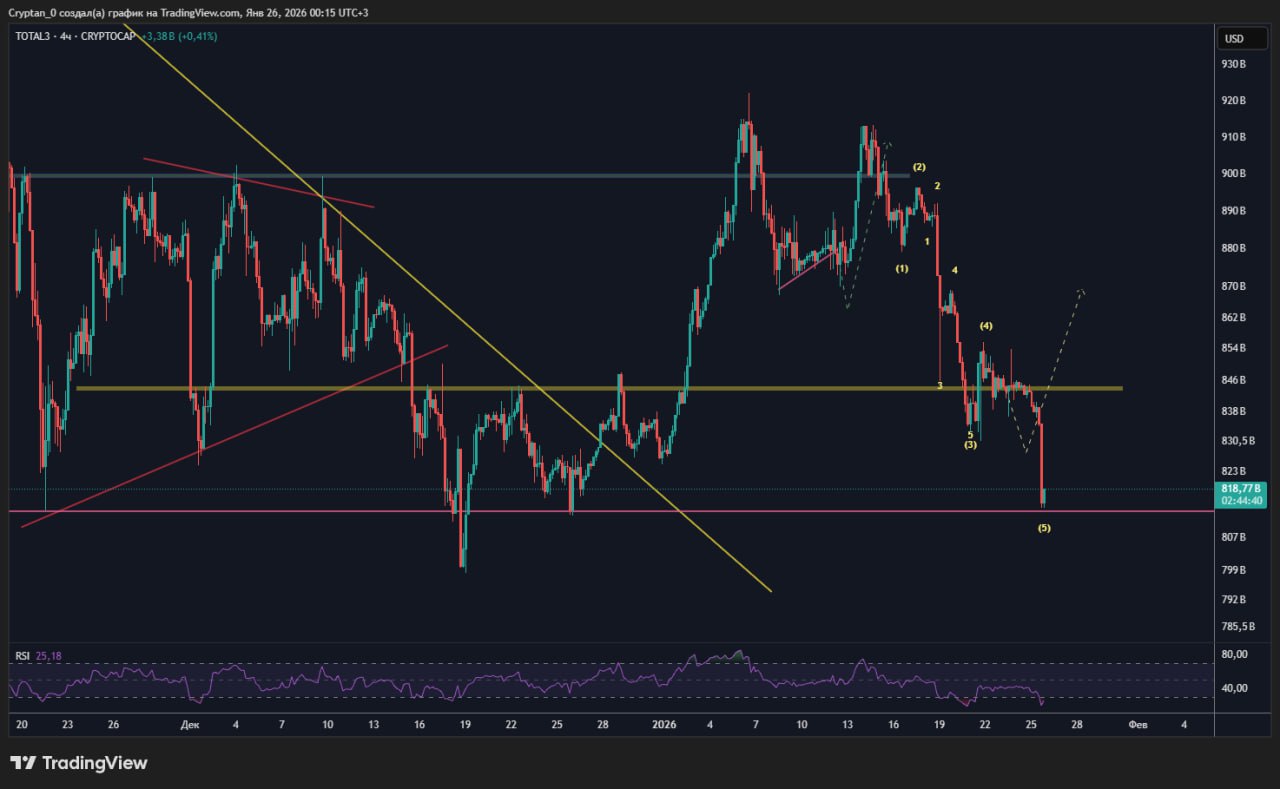The width and height of the screenshot is (1280, 789).
Task: Click the RSI 80,00 scale label
Action: click(1234, 654)
